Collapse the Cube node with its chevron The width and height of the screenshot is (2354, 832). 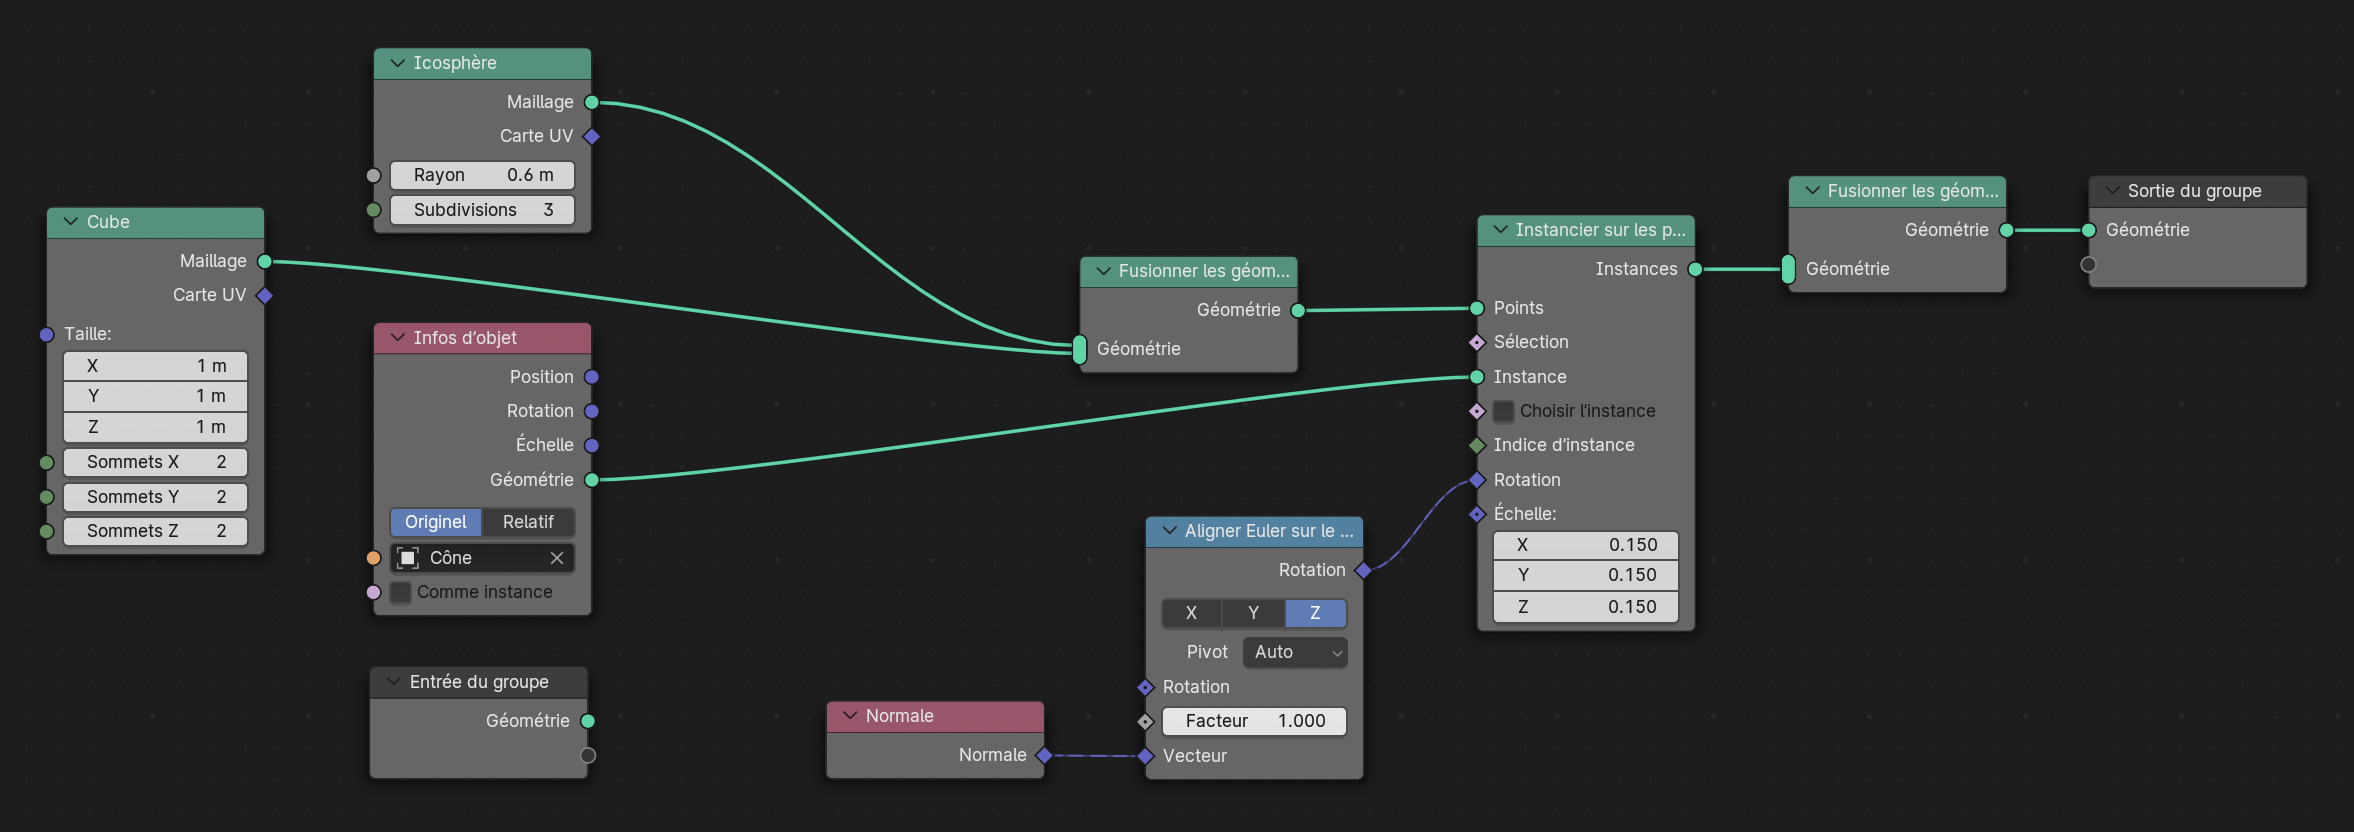click(71, 222)
